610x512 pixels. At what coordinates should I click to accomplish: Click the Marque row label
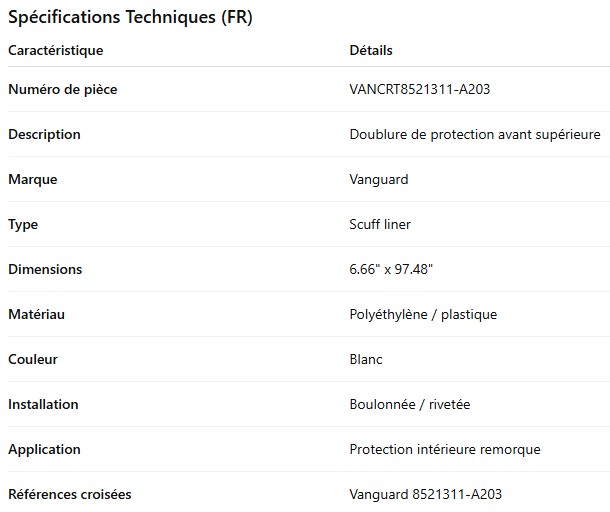click(33, 180)
